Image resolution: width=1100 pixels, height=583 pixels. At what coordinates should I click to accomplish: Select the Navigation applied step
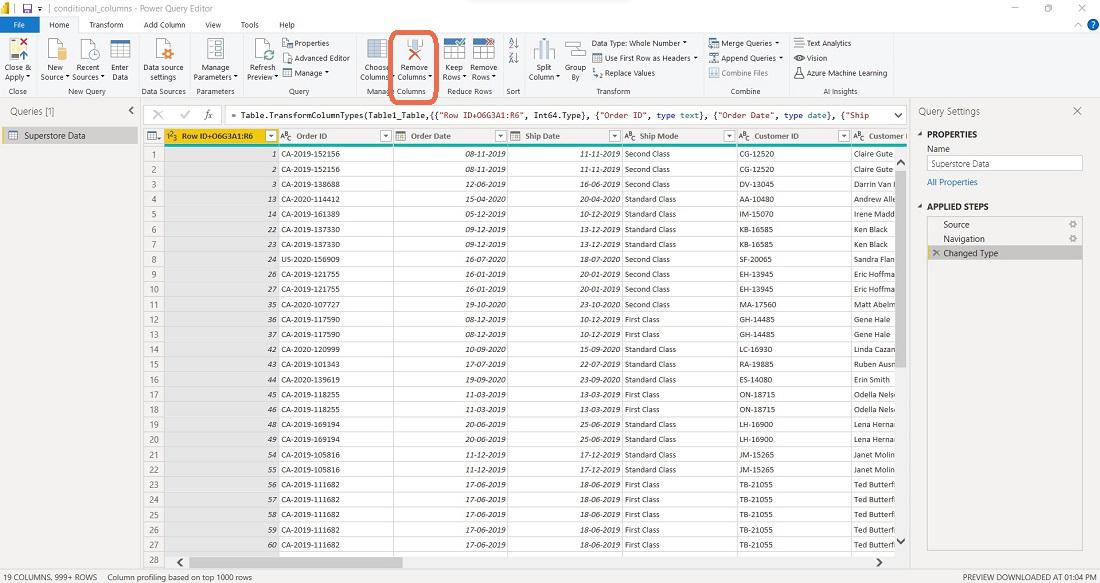tap(1005, 239)
